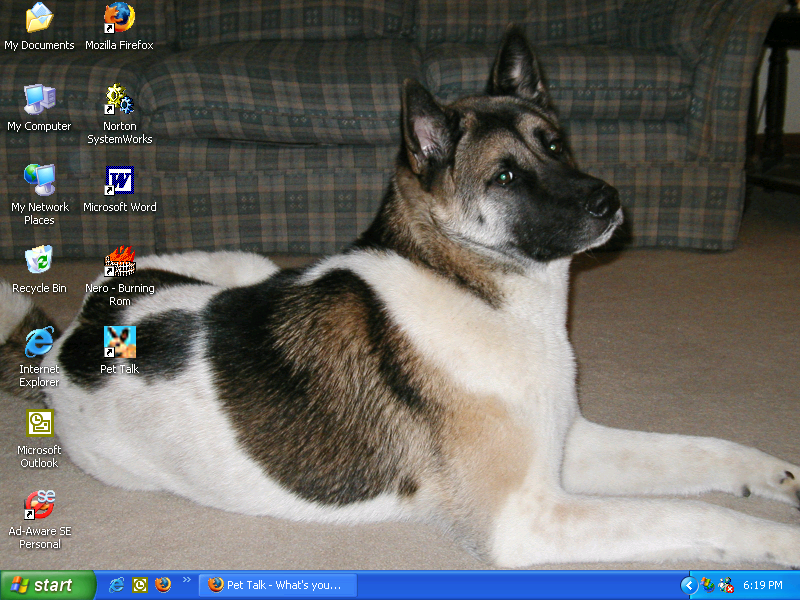Select the Norton SystemWorks shortcut
800x600 pixels.
(x=119, y=100)
